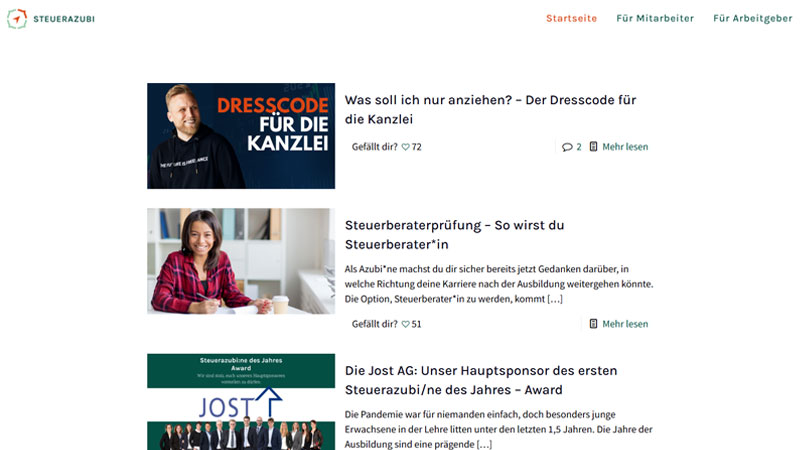Click the Dresscode für die Kanzlei thumbnail
Image resolution: width=800 pixels, height=450 pixels.
click(241, 136)
